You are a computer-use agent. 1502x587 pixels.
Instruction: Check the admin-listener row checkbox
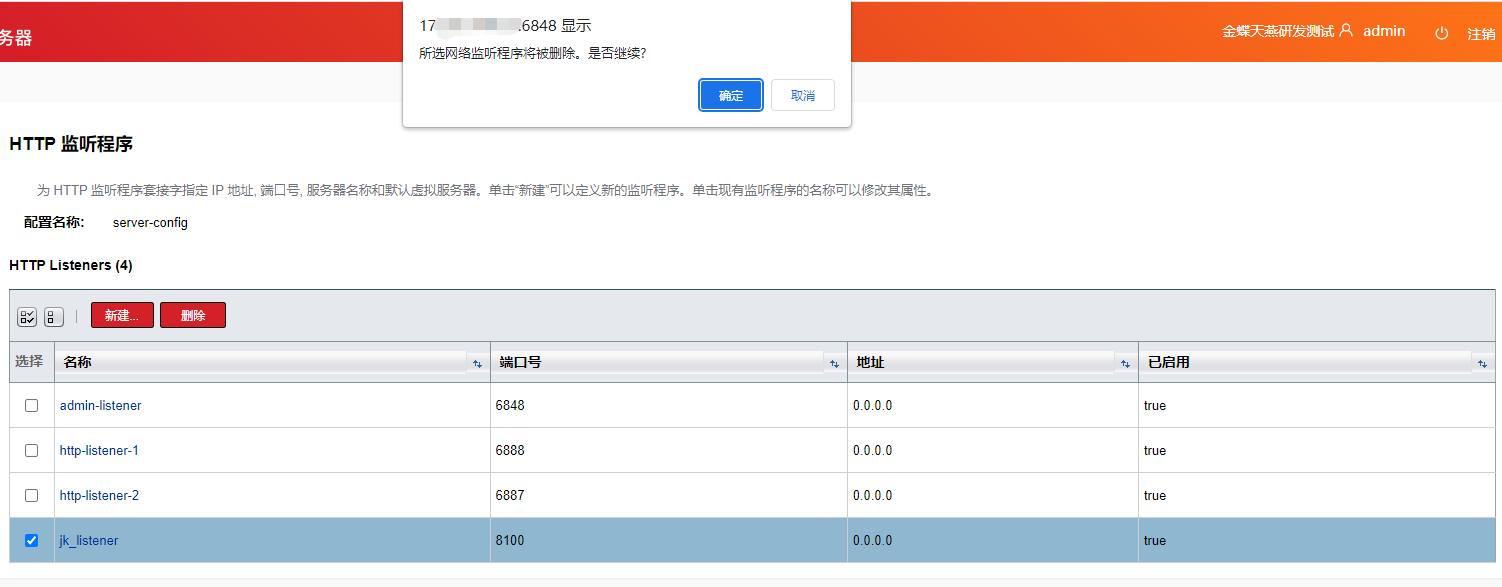tap(31, 406)
